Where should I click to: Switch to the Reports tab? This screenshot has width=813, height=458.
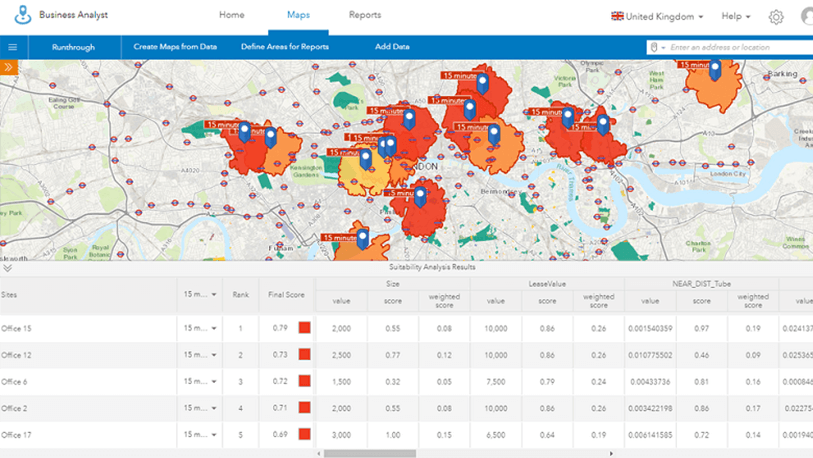tap(364, 16)
